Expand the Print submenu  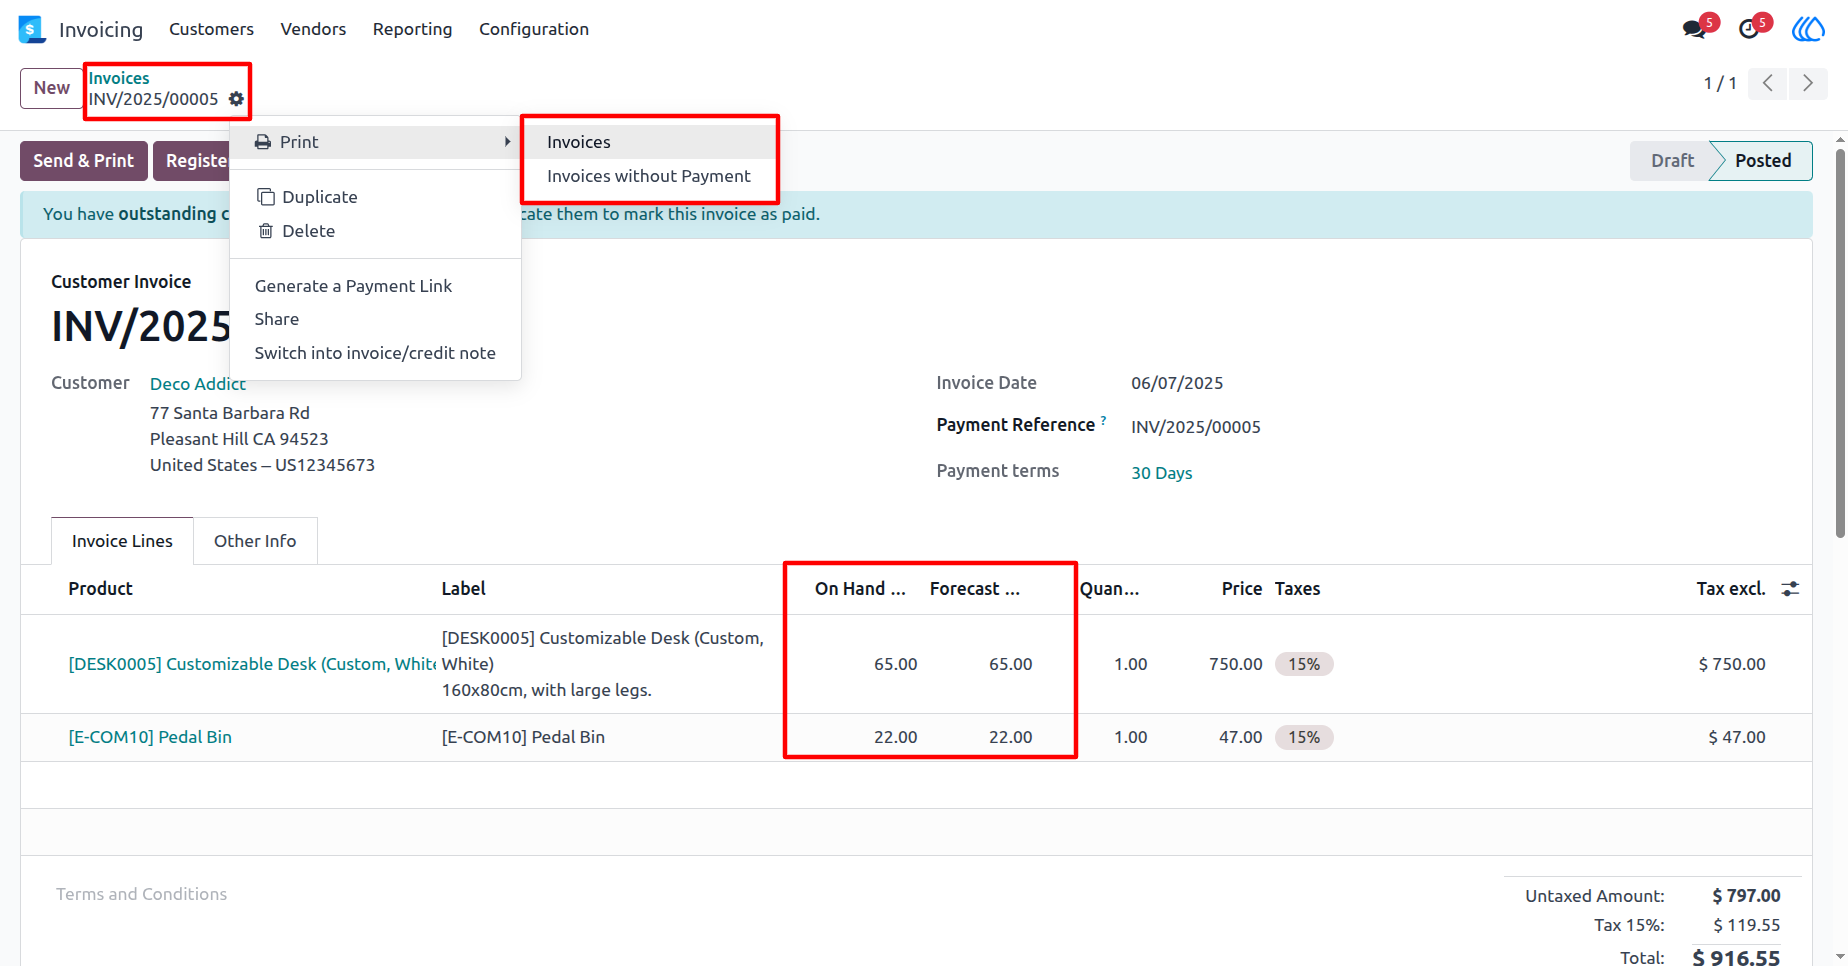pyautogui.click(x=375, y=142)
